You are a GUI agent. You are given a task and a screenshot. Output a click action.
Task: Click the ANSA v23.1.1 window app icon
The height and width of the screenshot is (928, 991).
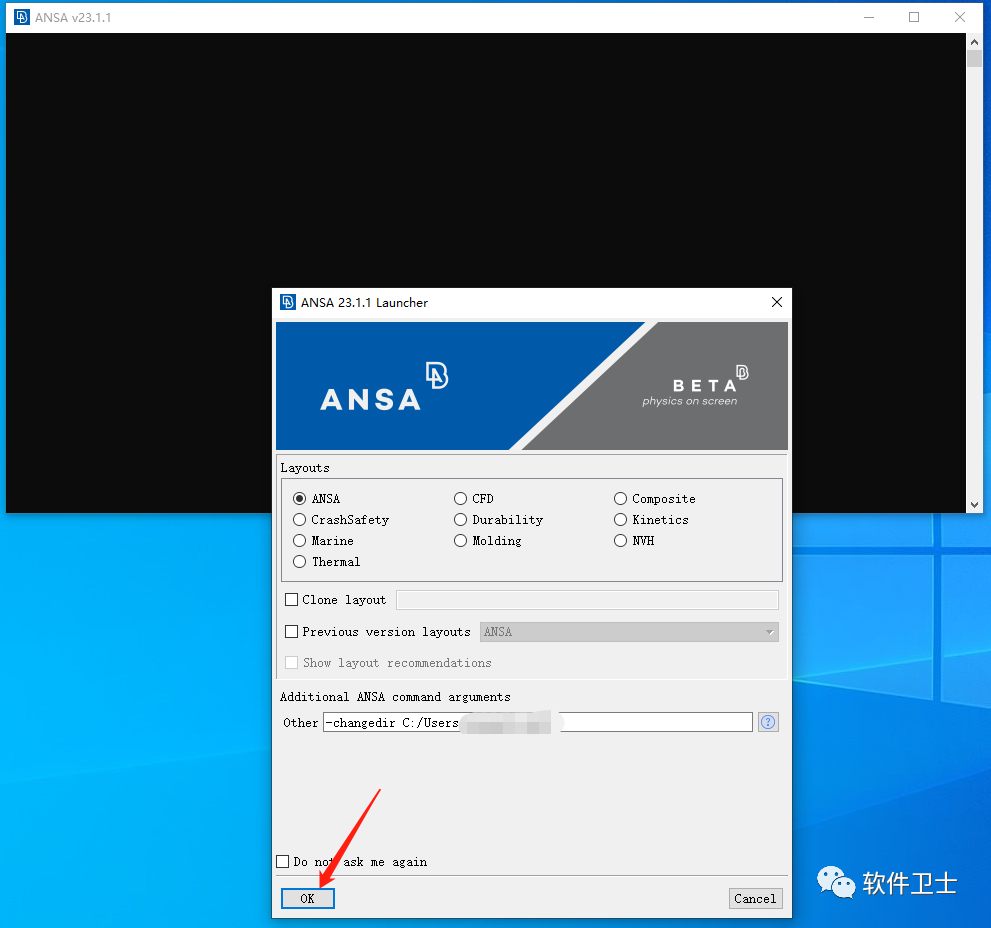[x=22, y=17]
